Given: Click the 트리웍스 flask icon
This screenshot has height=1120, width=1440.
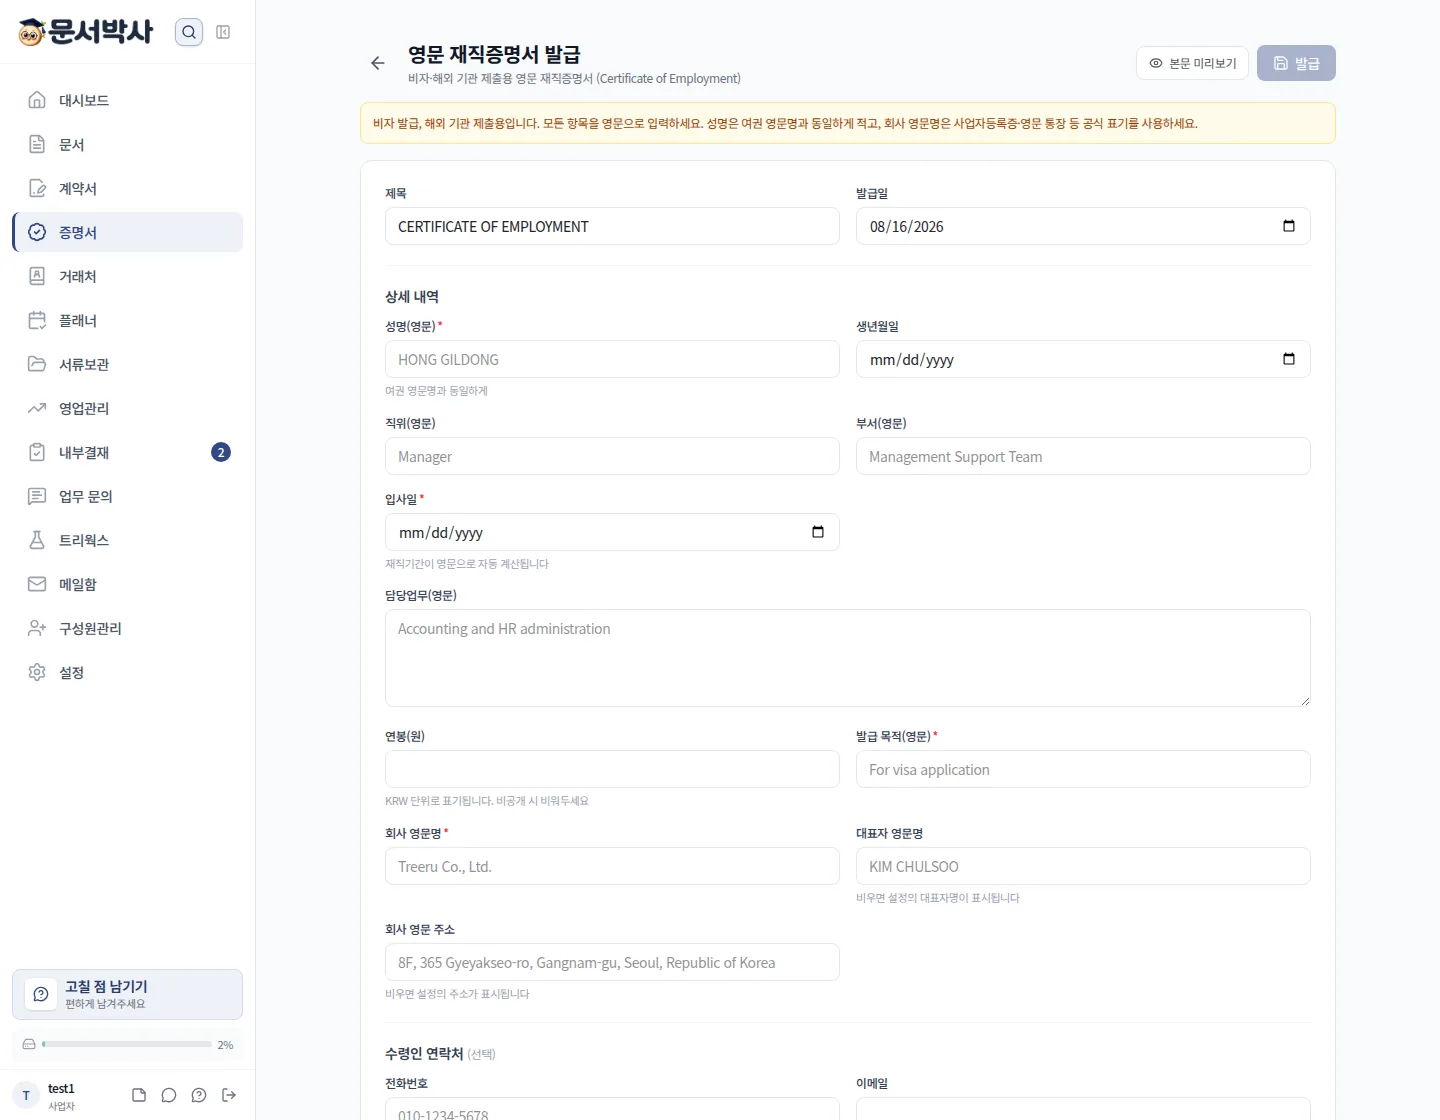Looking at the screenshot, I should click(x=37, y=540).
